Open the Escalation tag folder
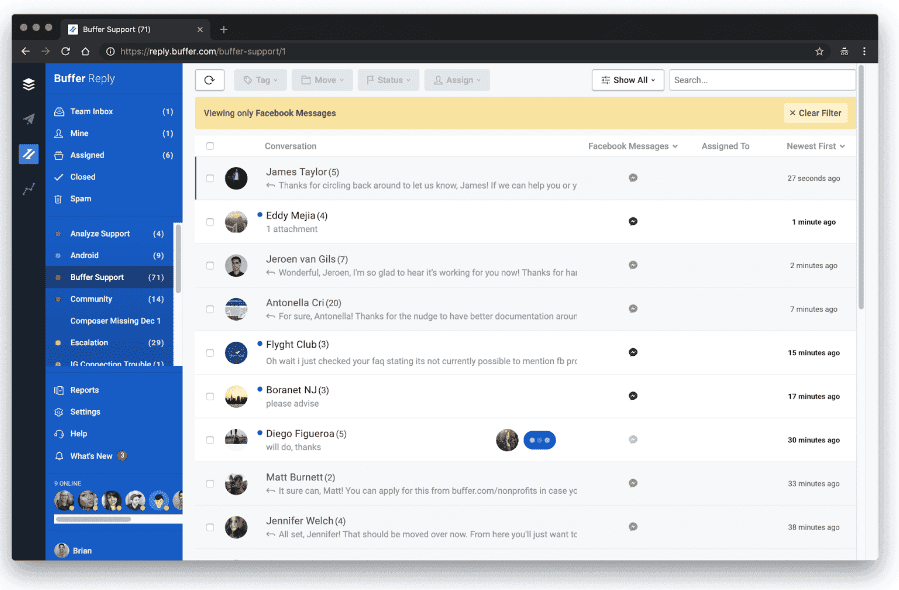The image size is (899, 590). [x=90, y=342]
